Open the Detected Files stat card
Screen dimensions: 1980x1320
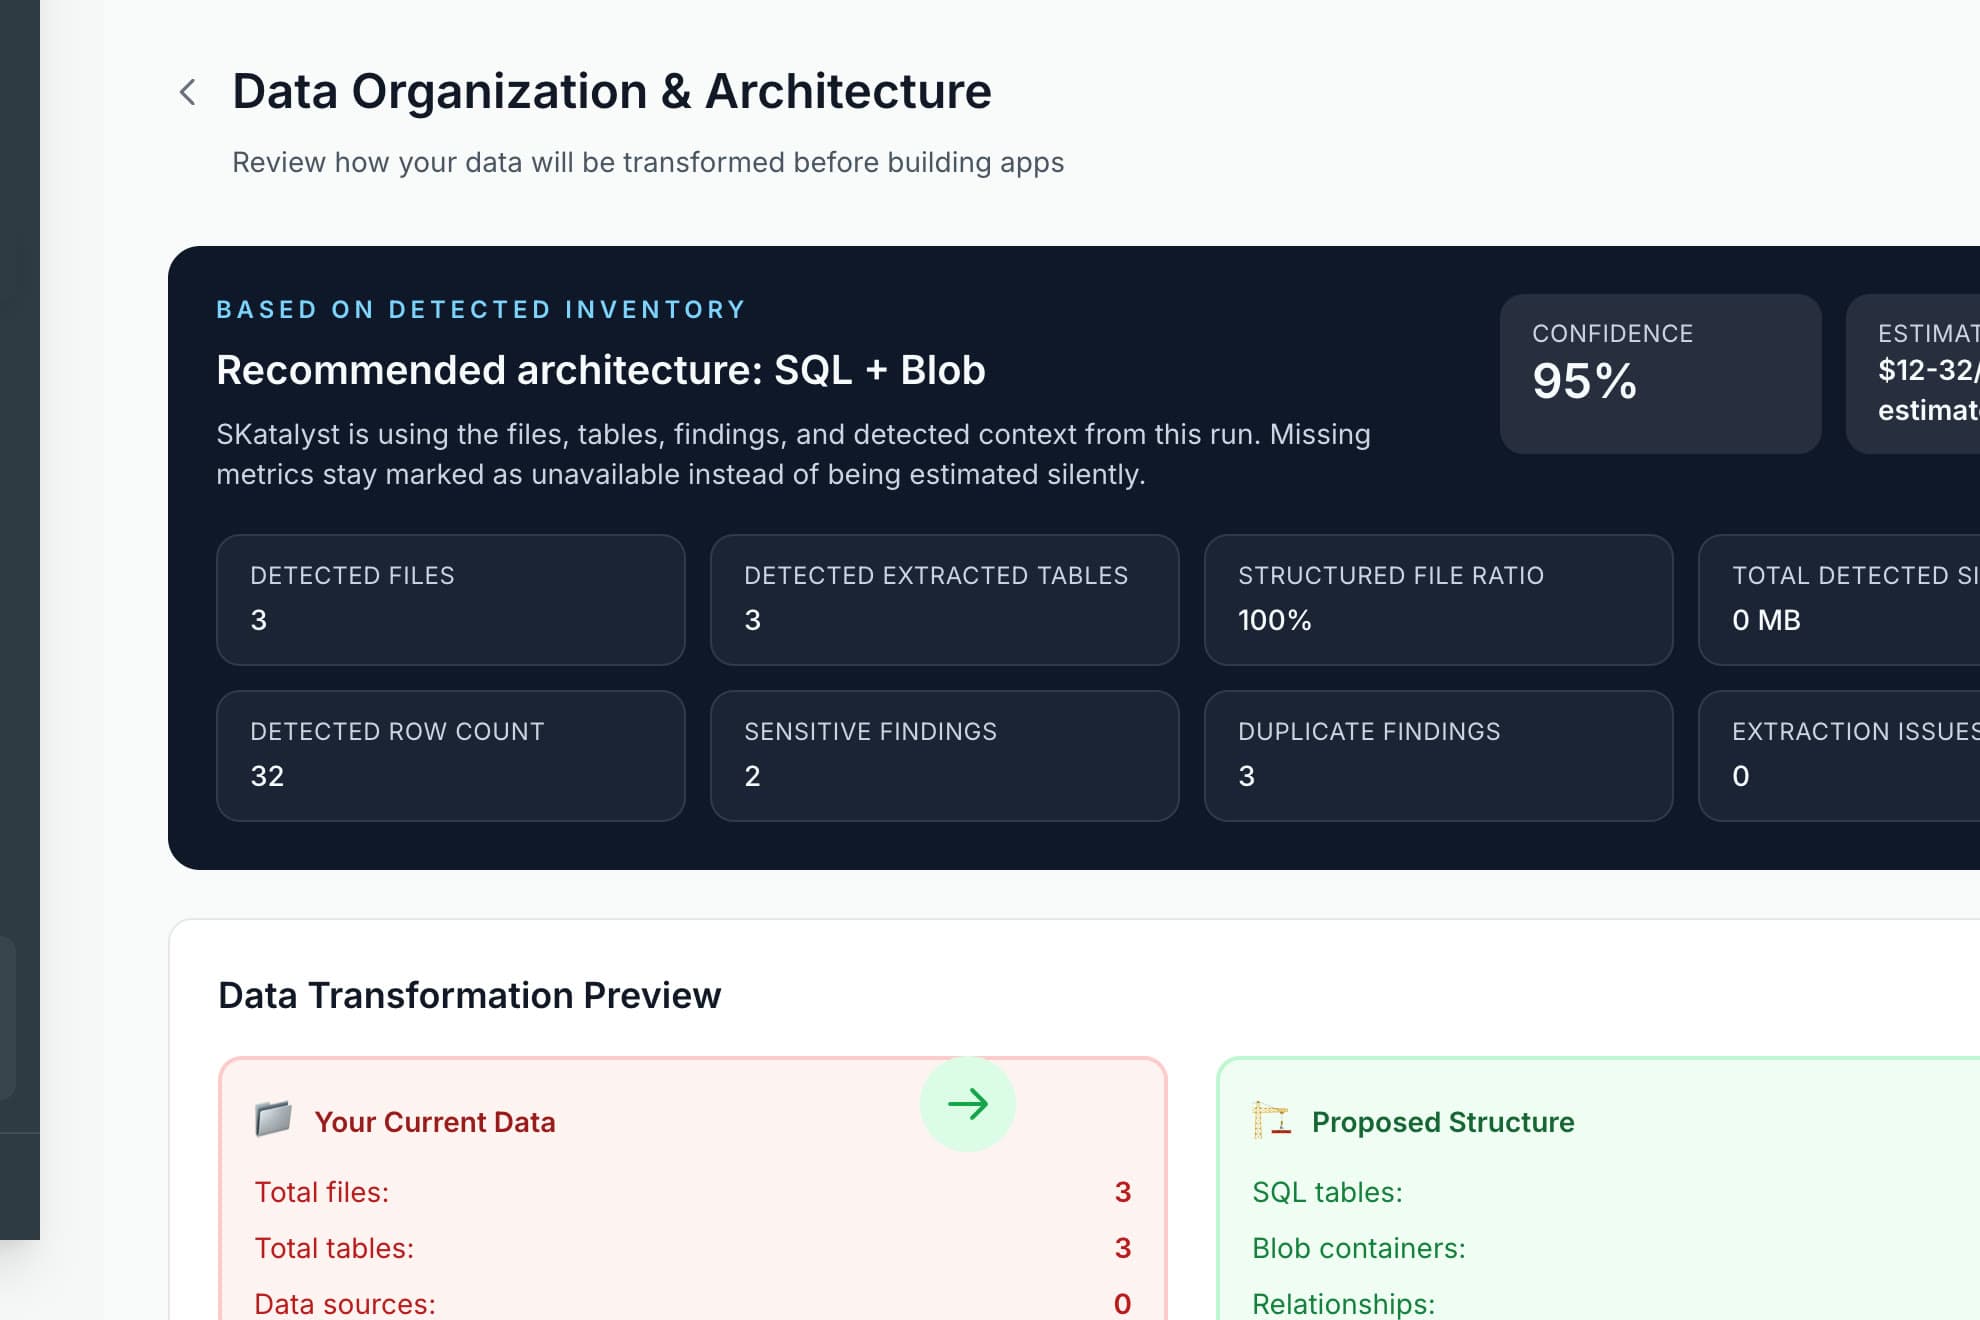pos(451,600)
